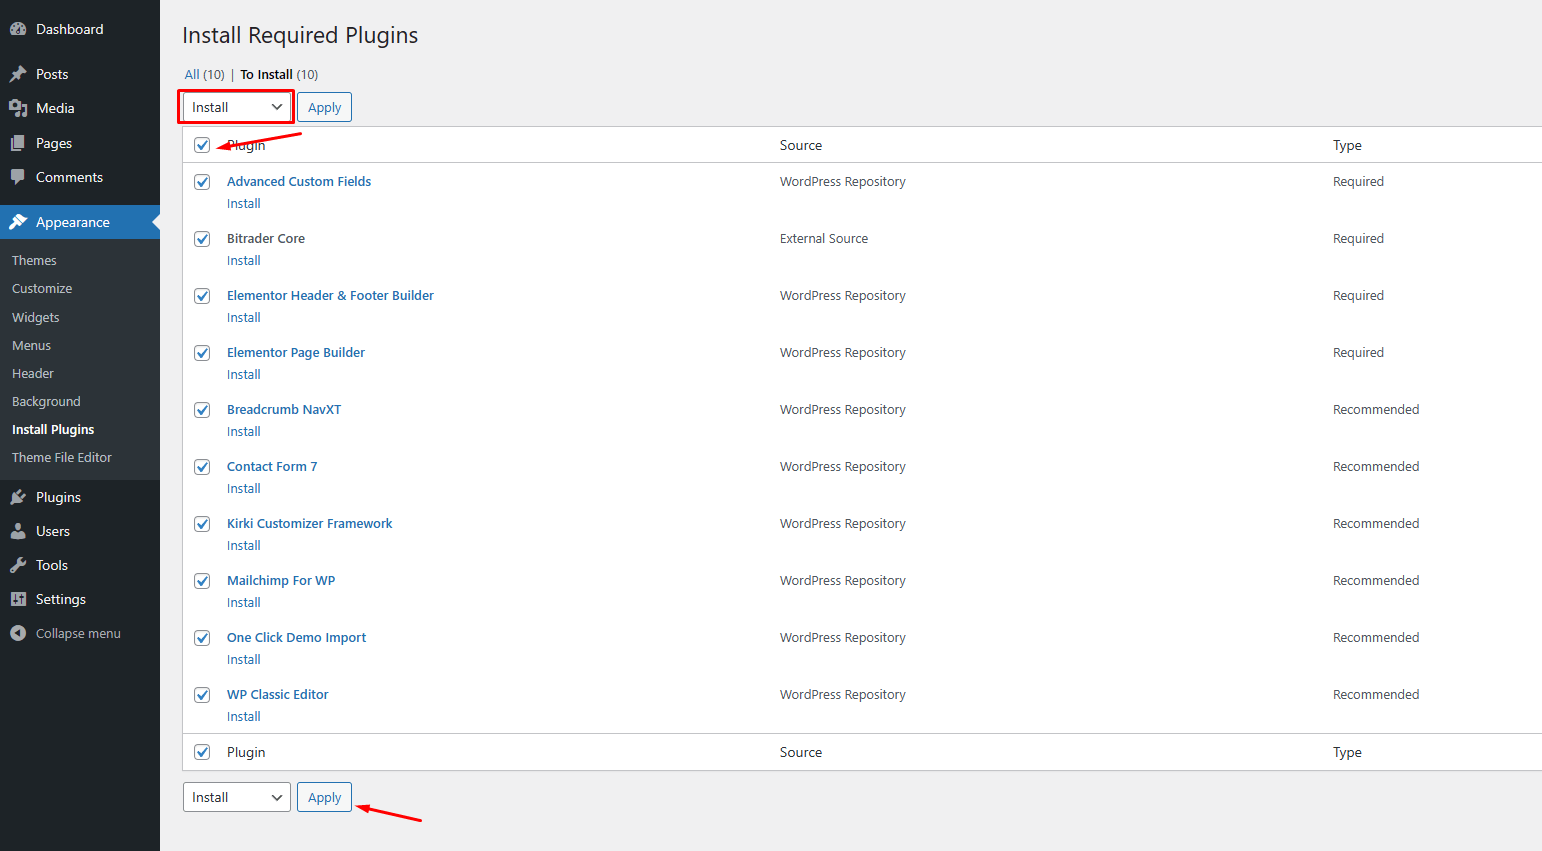
Task: Expand the bottom bulk action Install dropdown
Action: [236, 797]
